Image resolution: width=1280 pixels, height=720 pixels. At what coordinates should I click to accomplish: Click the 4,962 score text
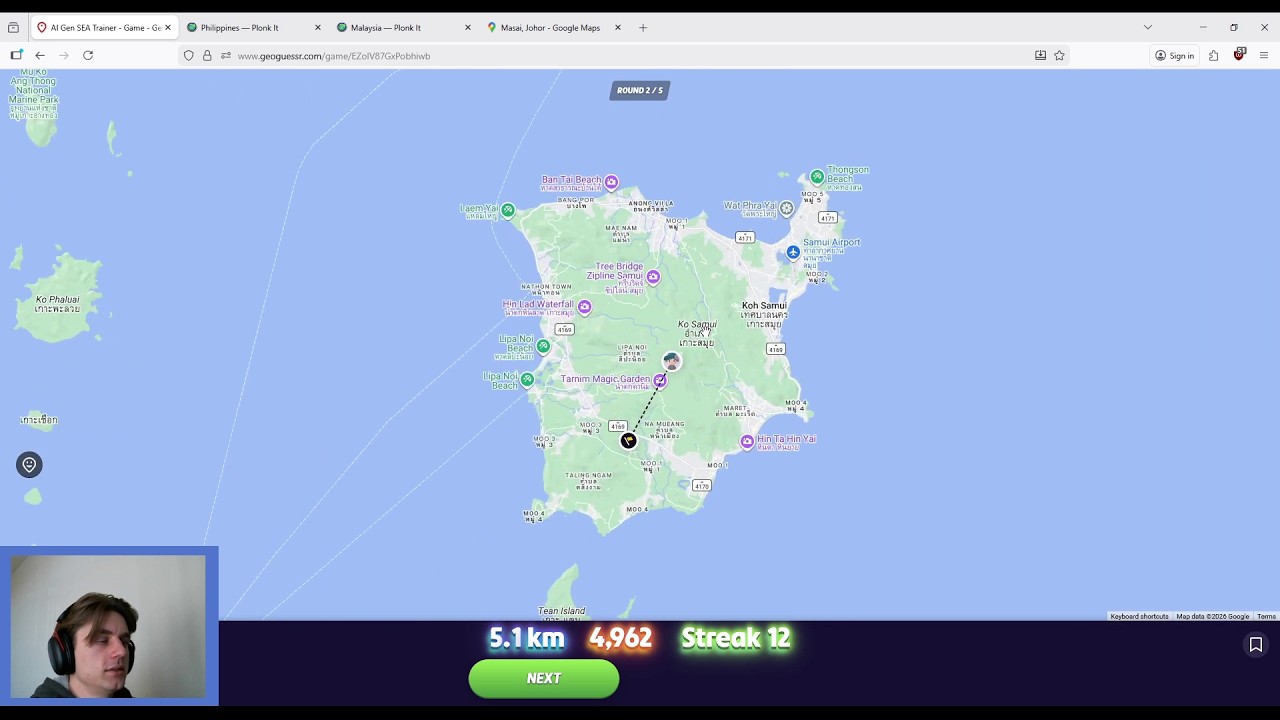(x=621, y=638)
